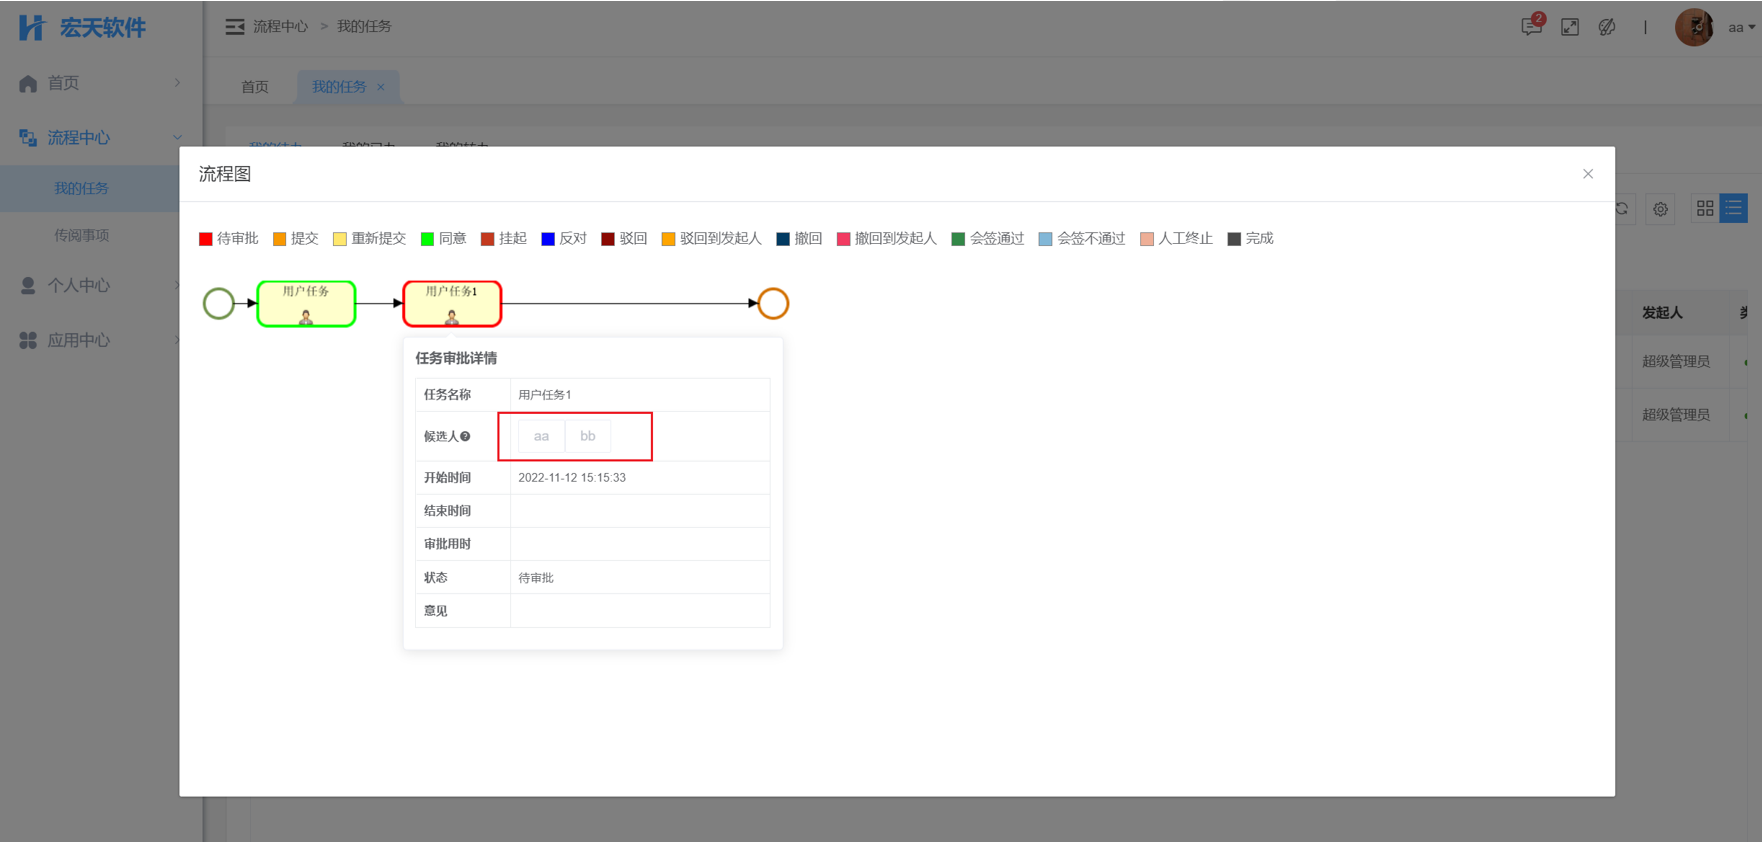Screen dimensions: 1762x842
Task: Click the 反对 blue legend swatch
Action: [548, 239]
